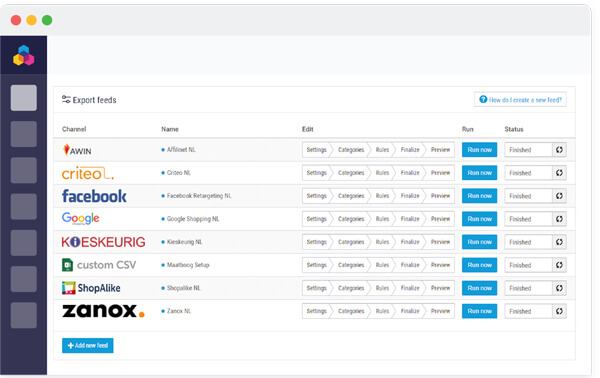The width and height of the screenshot is (600, 378).
Task: Run the Affilinet NL feed now
Action: [479, 150]
